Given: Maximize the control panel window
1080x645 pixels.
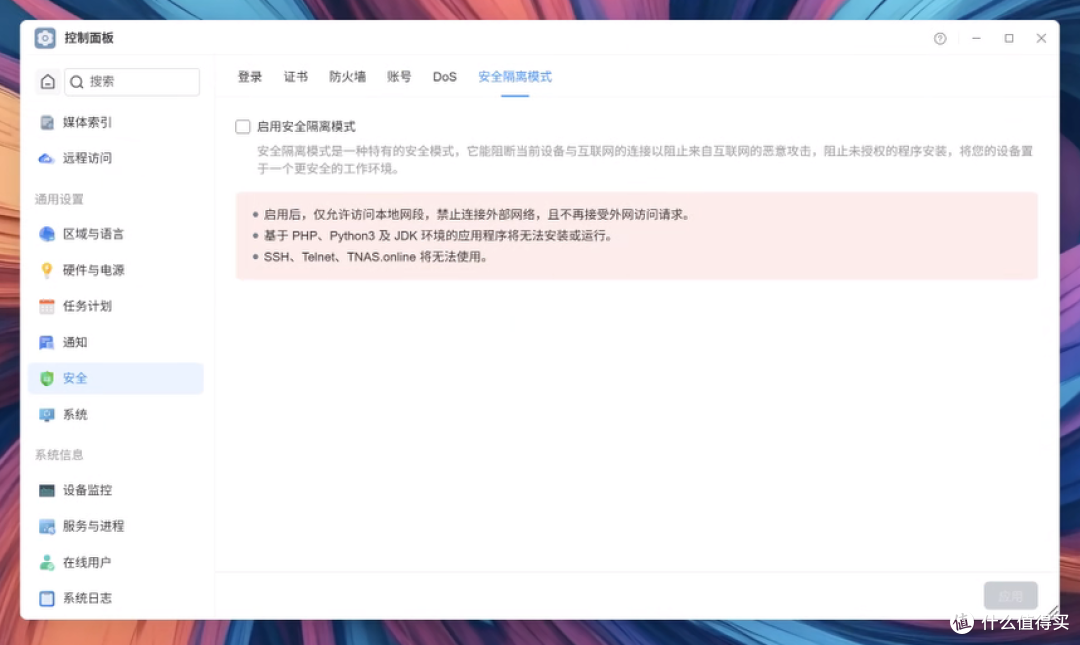Looking at the screenshot, I should click(x=1009, y=39).
